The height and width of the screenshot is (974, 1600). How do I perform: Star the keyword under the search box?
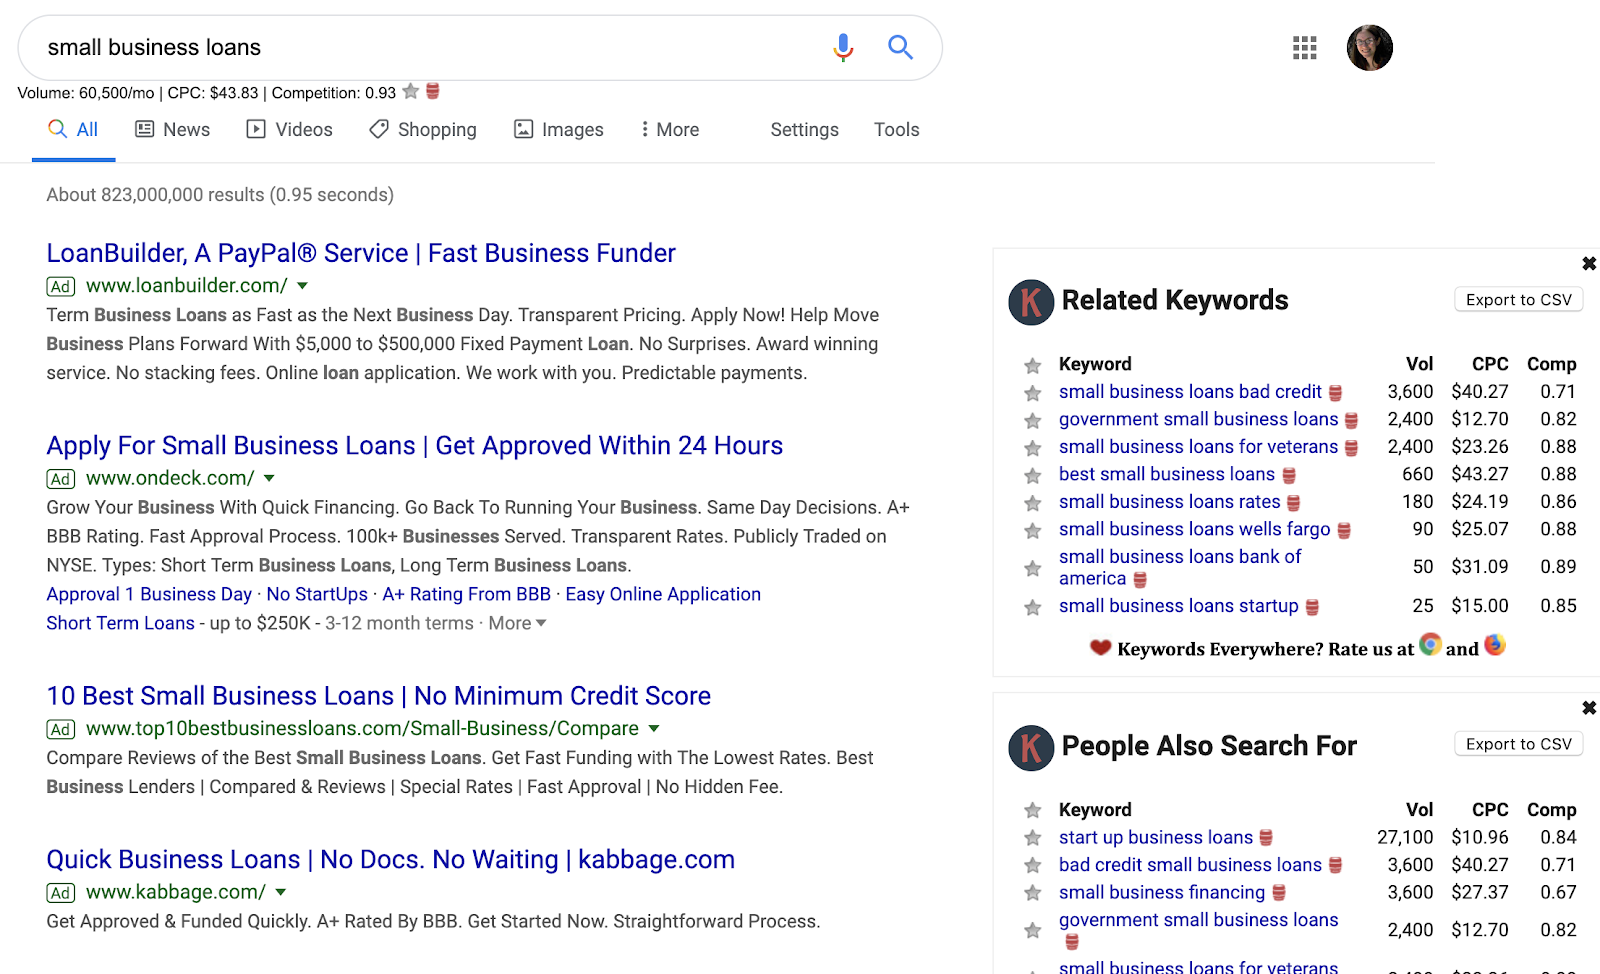pos(410,92)
